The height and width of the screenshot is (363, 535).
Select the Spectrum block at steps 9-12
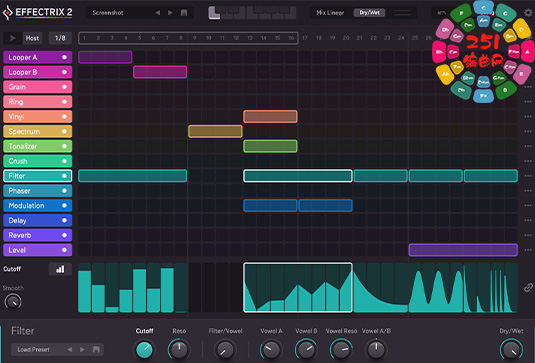pyautogui.click(x=215, y=131)
